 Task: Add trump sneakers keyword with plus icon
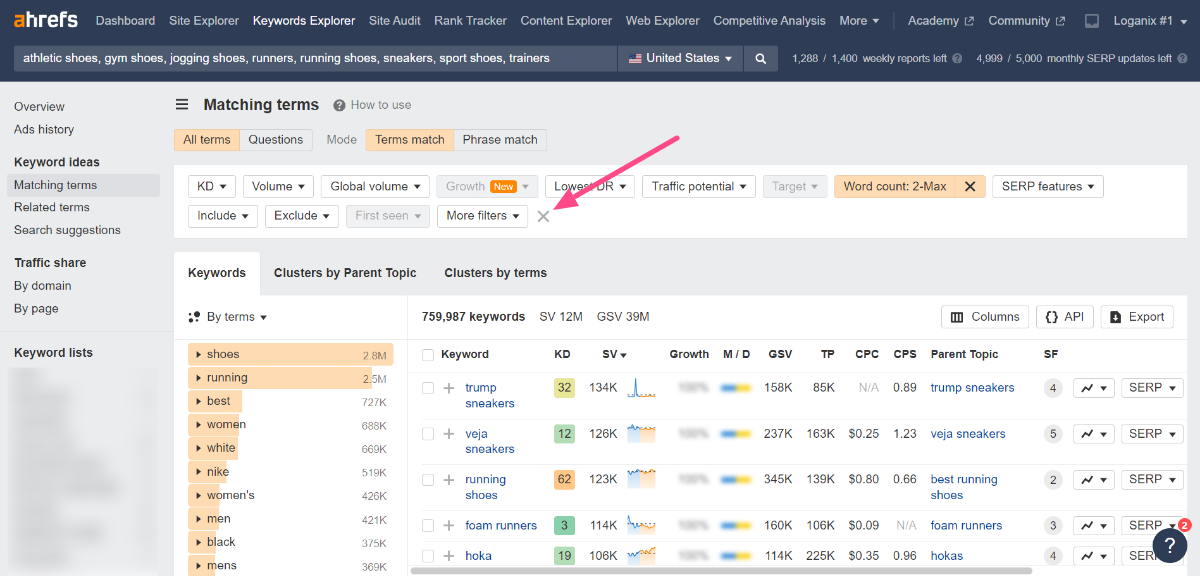tap(449, 388)
